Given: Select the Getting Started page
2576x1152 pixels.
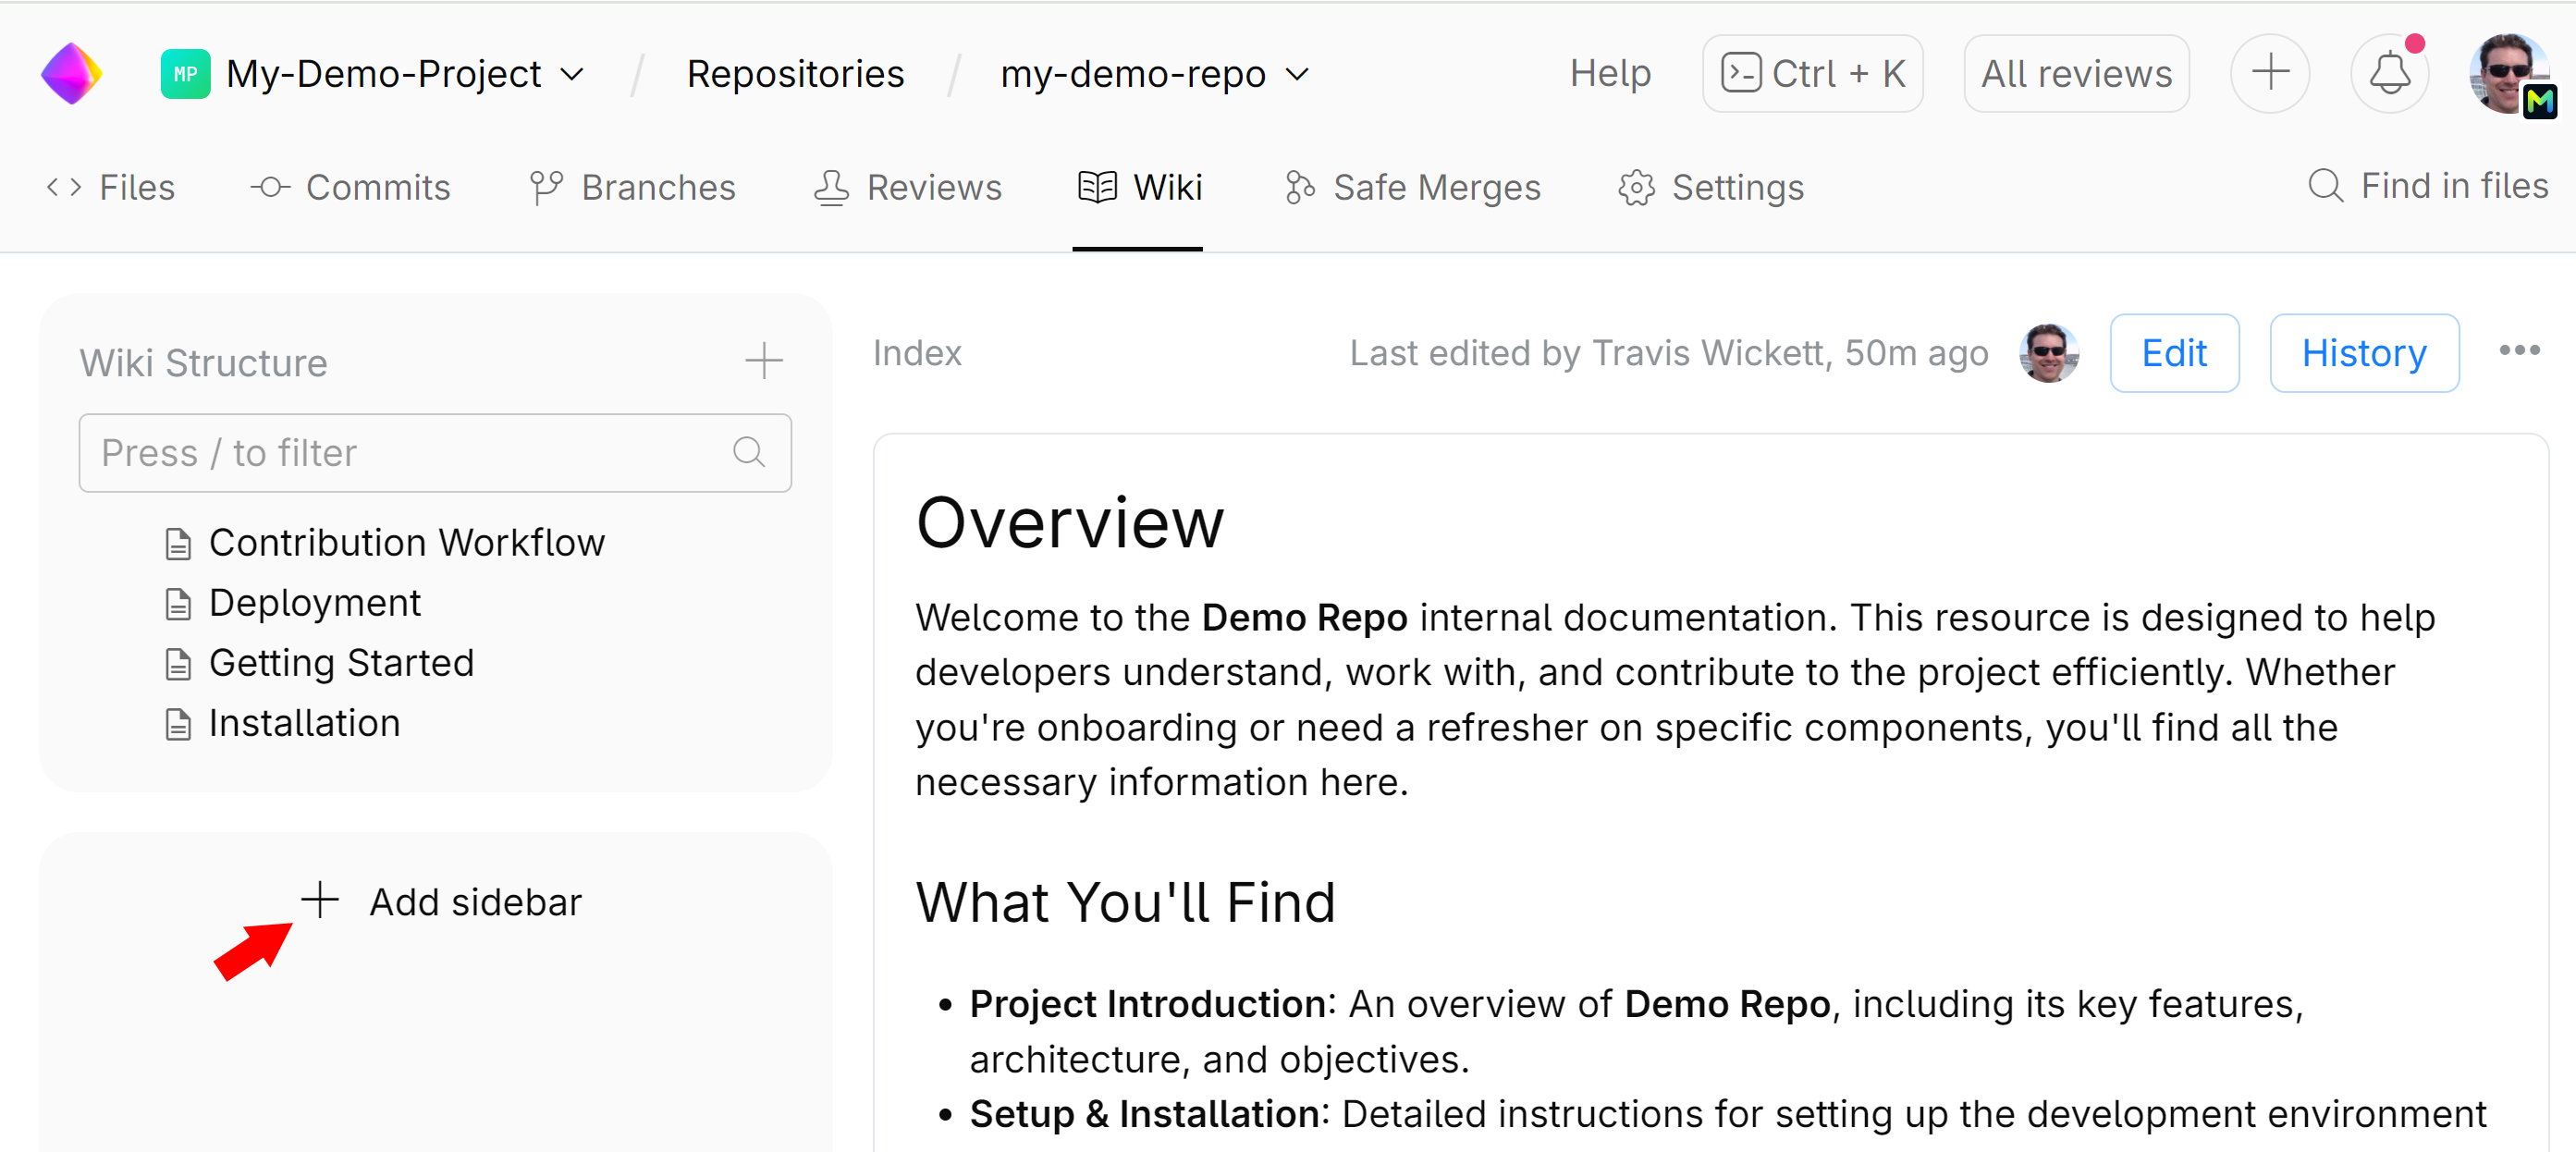Looking at the screenshot, I should coord(341,662).
